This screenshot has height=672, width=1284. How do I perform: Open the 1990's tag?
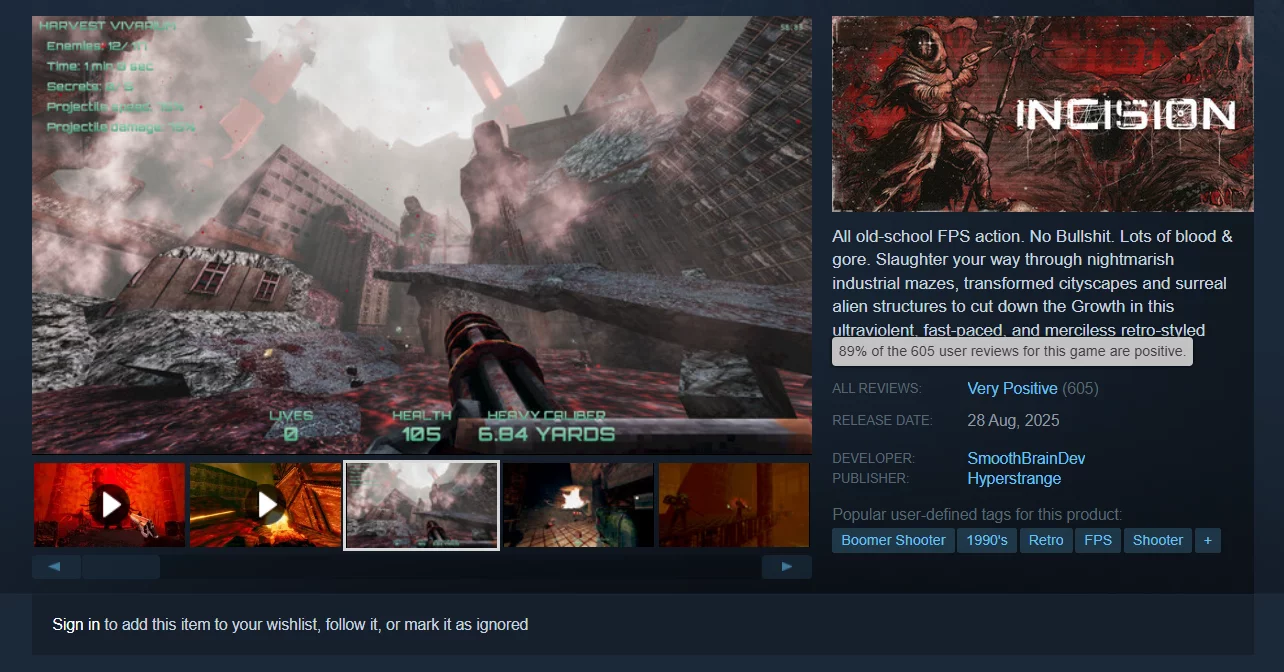[987, 540]
